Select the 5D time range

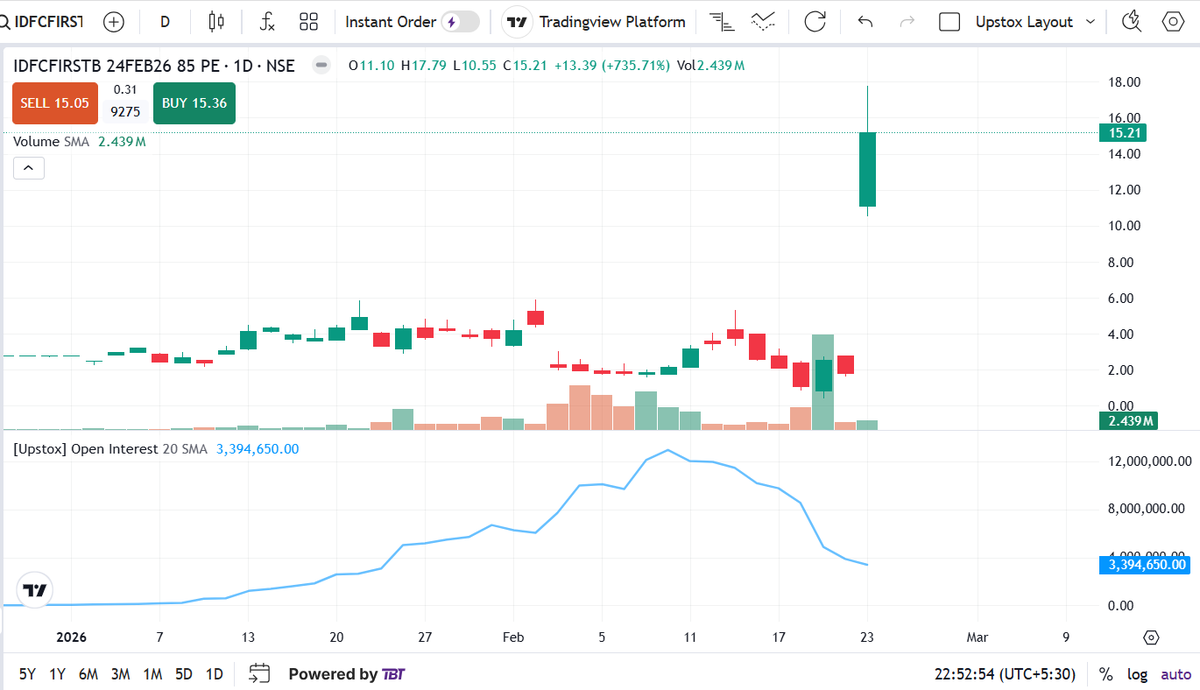coord(183,674)
